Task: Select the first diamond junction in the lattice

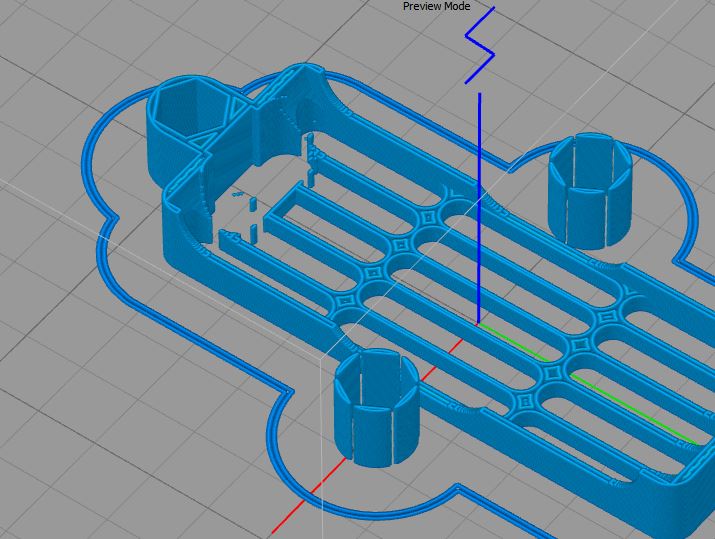Action: pos(428,218)
